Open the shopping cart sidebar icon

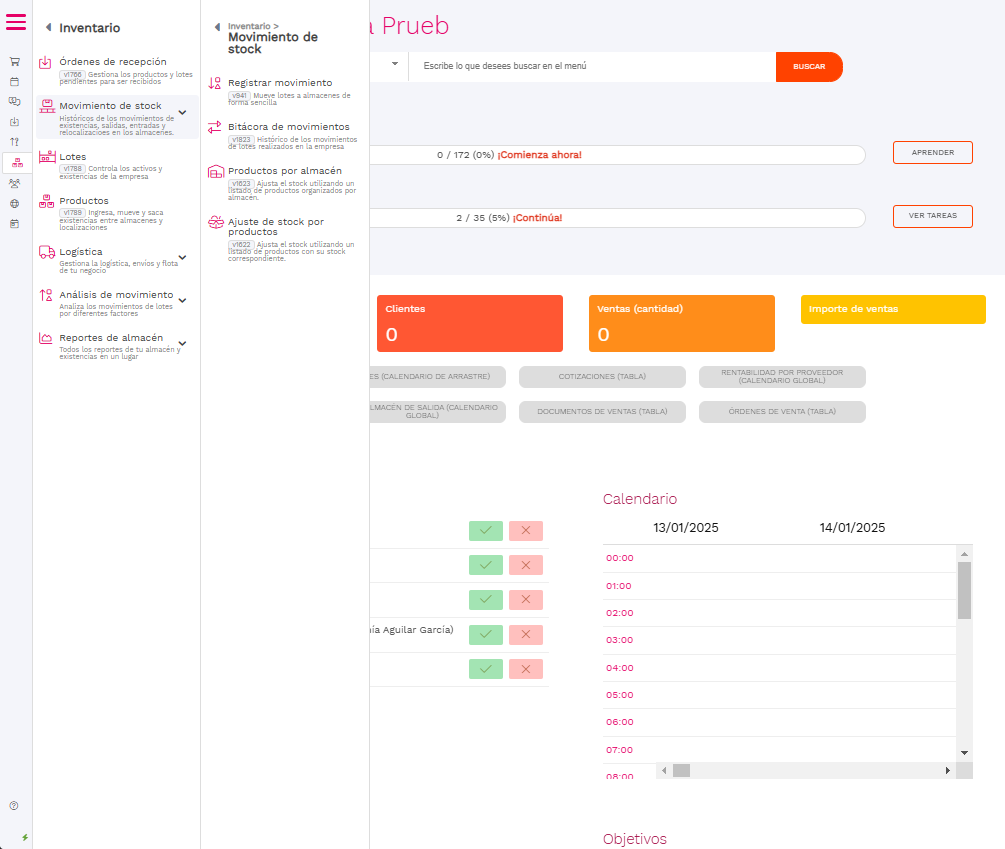14,61
